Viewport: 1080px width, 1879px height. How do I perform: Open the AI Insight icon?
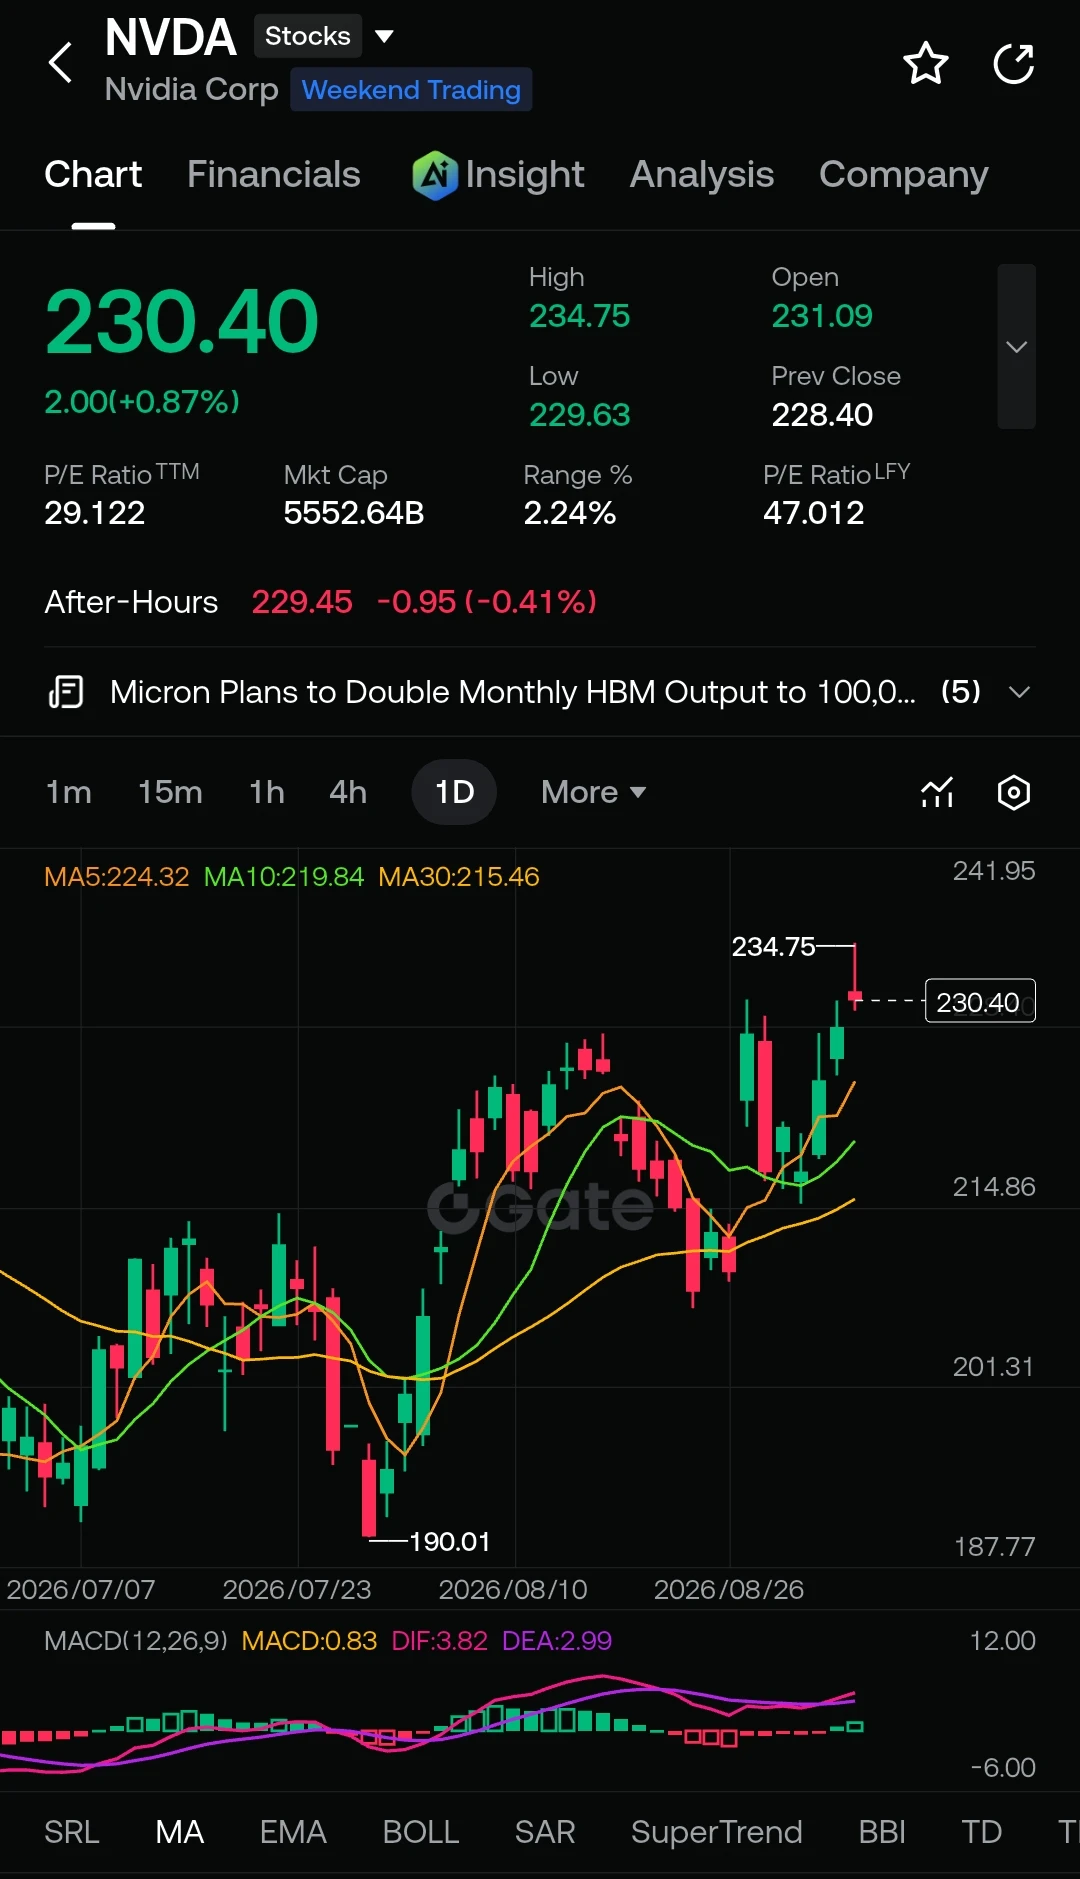coord(435,175)
